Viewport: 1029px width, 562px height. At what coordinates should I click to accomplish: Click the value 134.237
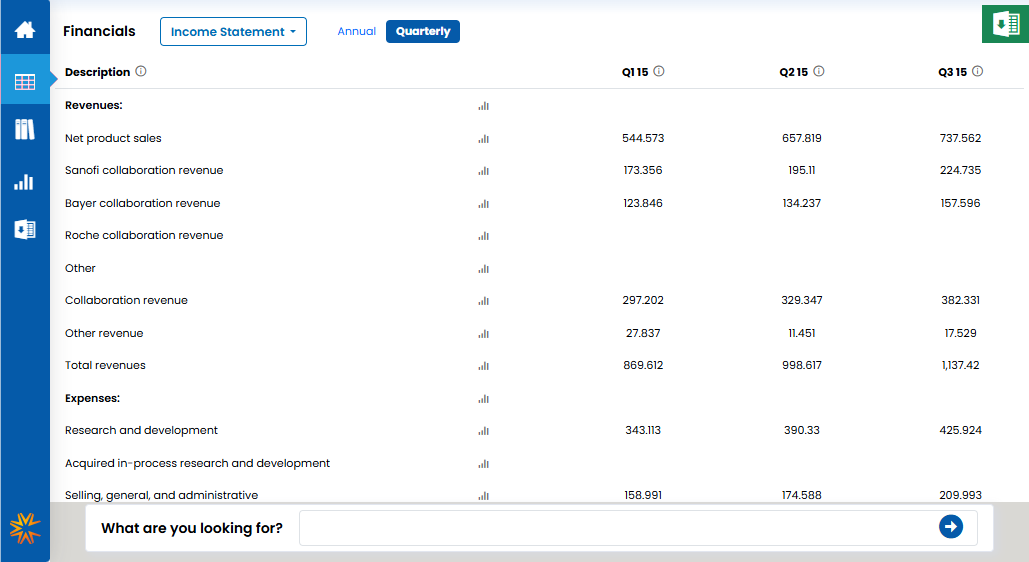click(802, 203)
